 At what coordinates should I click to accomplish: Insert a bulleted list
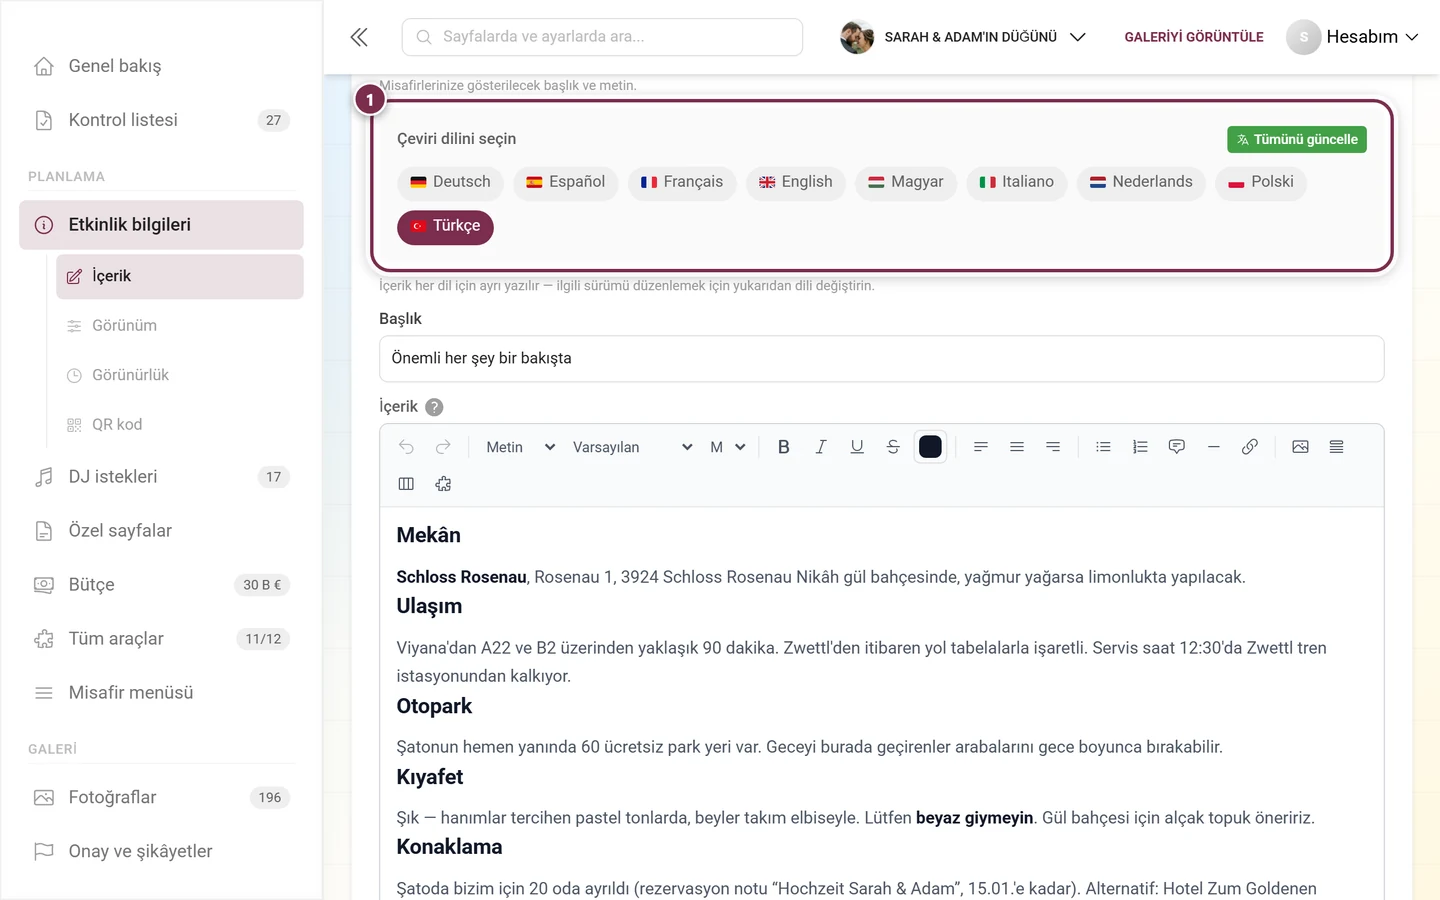[x=1103, y=447]
